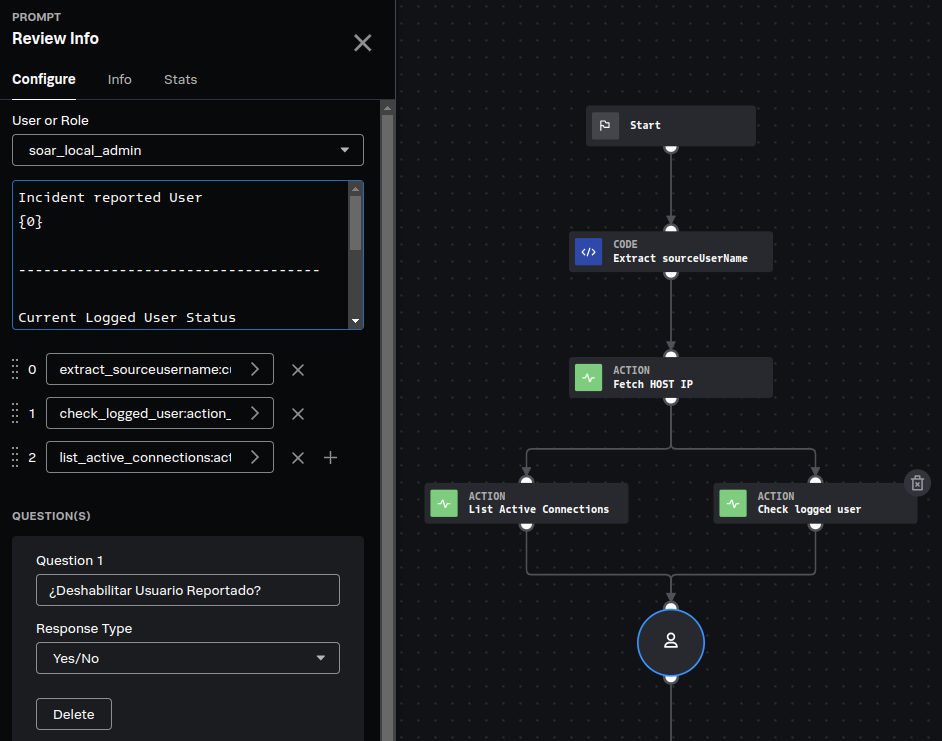Click the message box scroll down arrow
Viewport: 942px width, 741px height.
(356, 321)
